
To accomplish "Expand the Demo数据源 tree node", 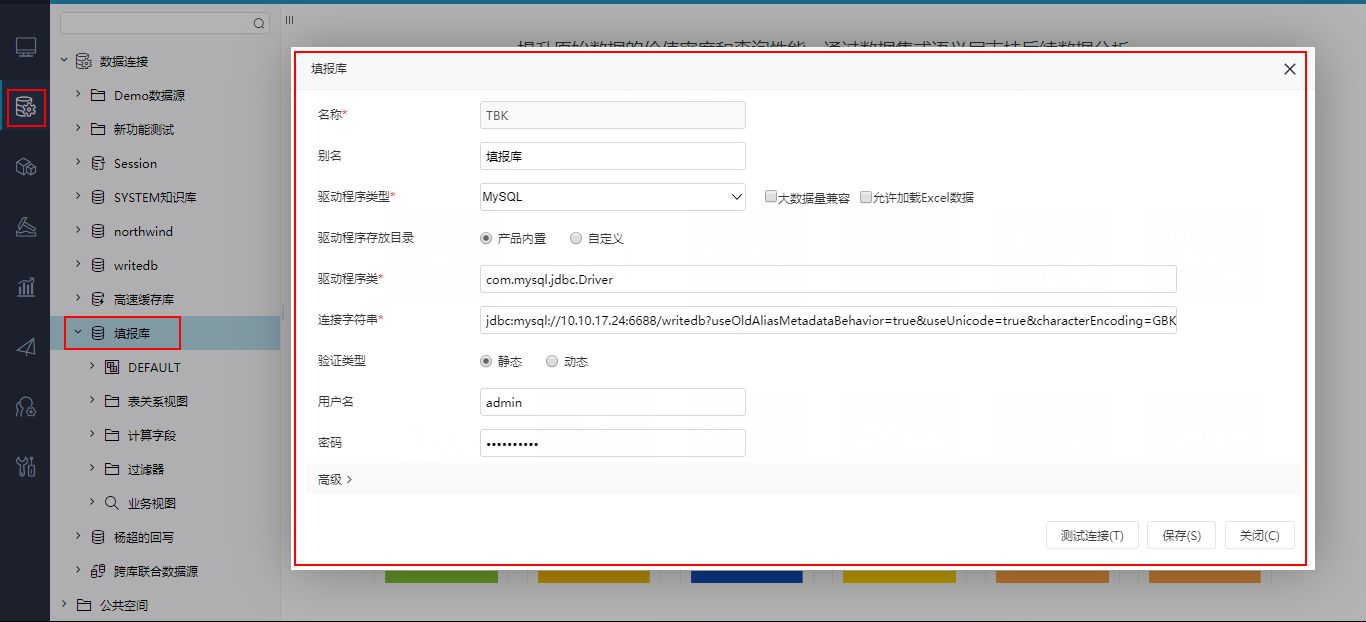I will (x=78, y=95).
